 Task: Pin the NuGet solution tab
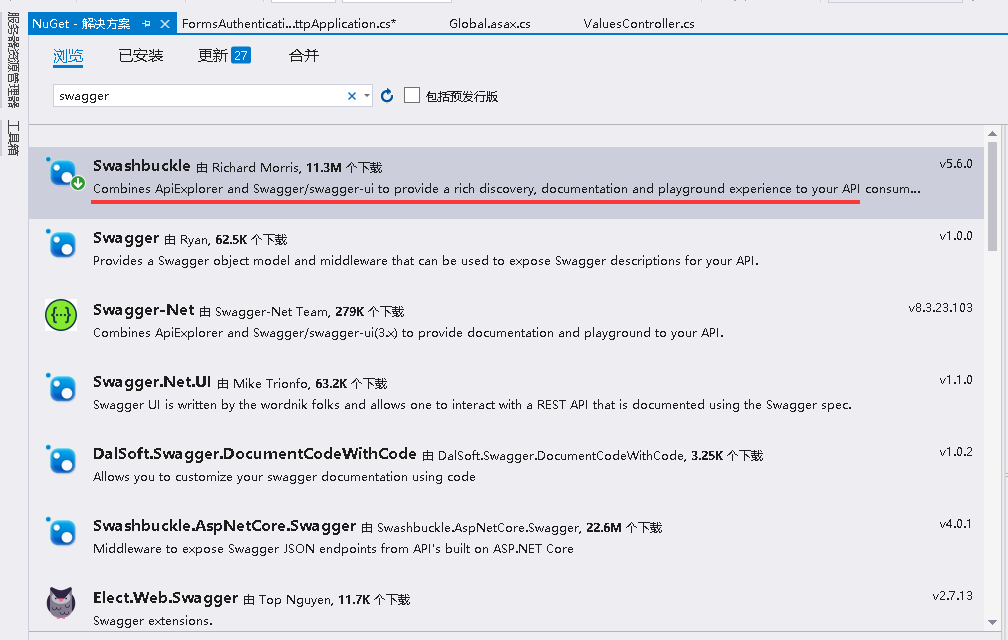click(147, 24)
